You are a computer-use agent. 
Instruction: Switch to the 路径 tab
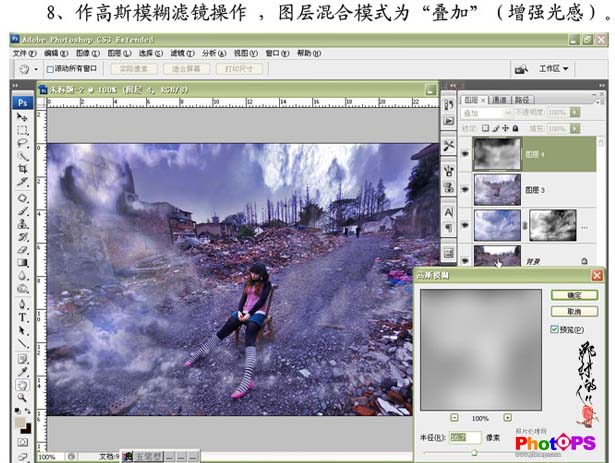coord(522,100)
